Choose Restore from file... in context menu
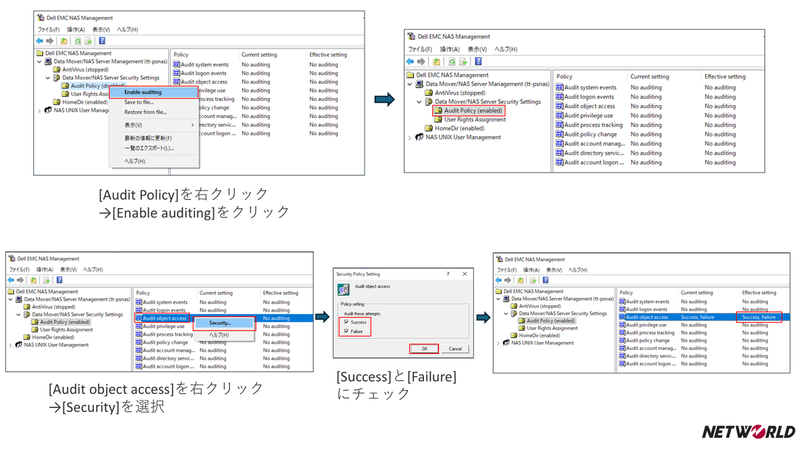The height and width of the screenshot is (450, 800). click(154, 112)
